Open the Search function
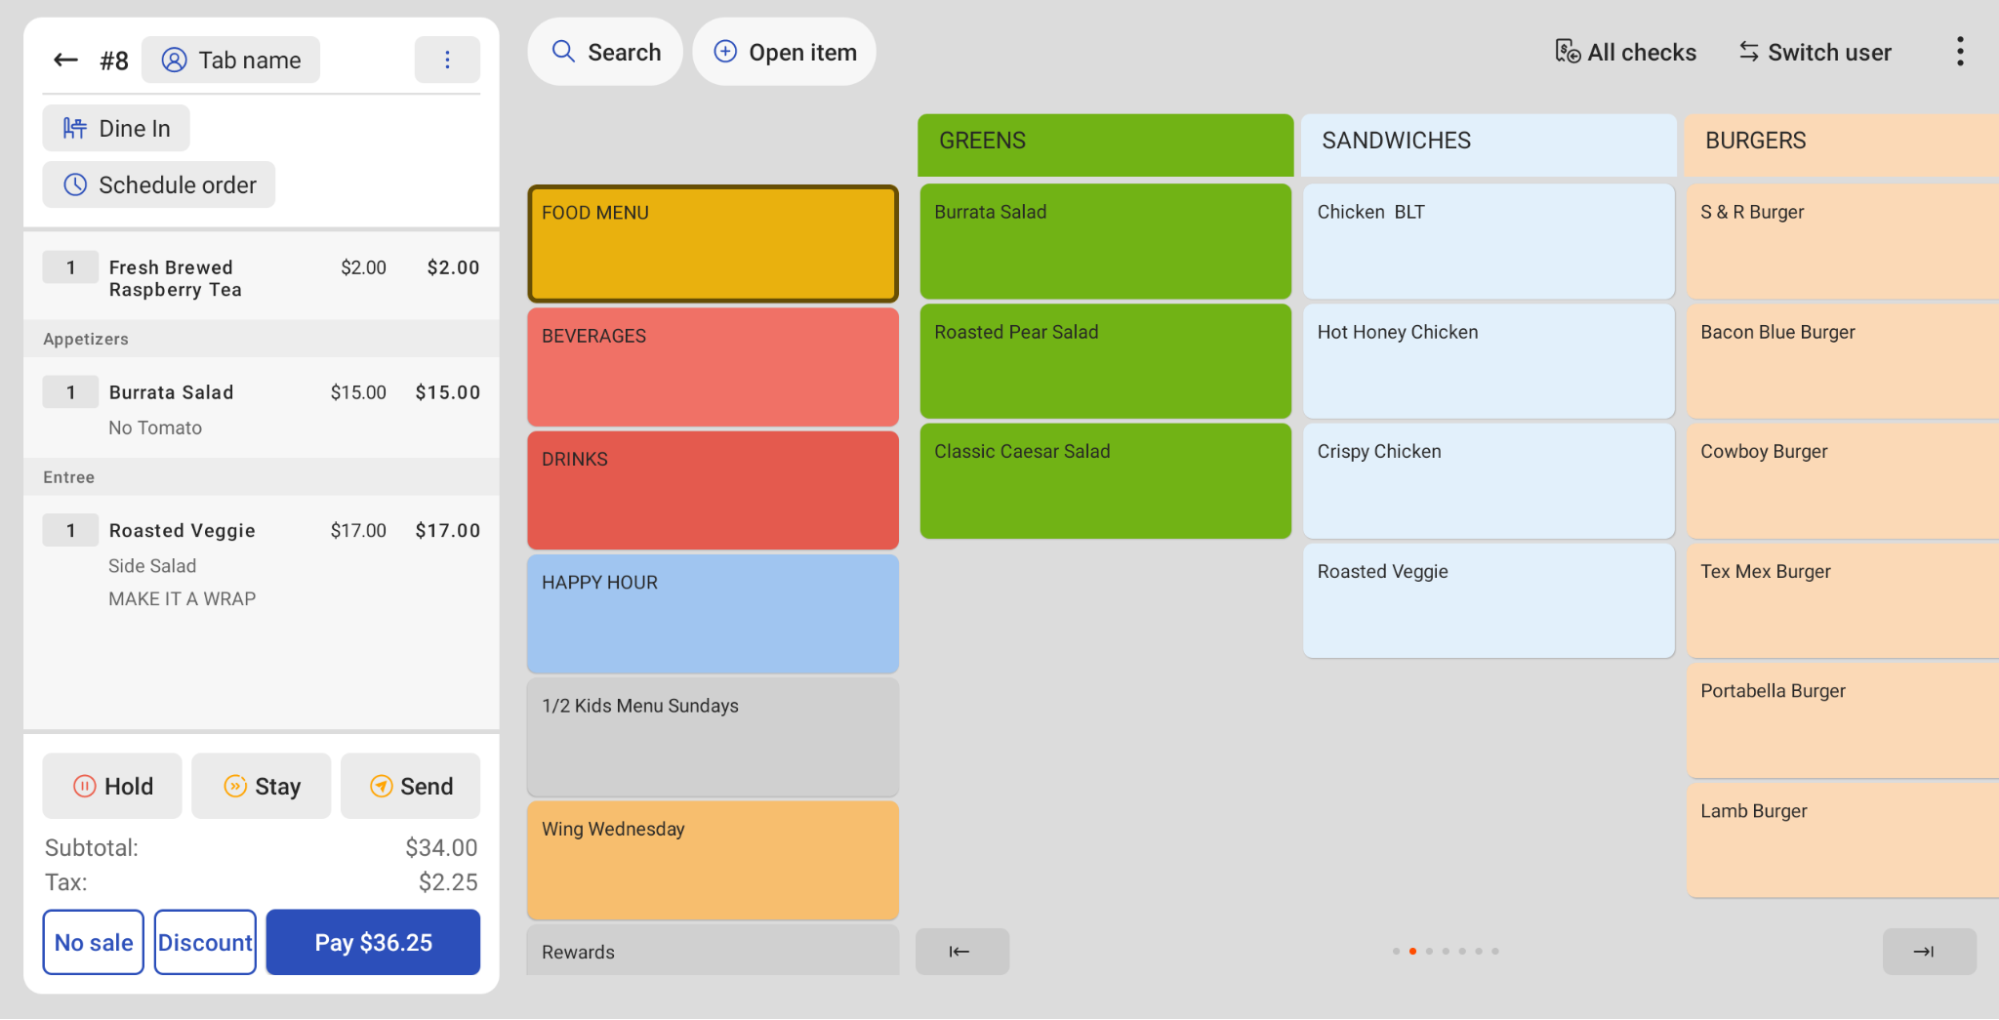This screenshot has height=1020, width=1999. point(605,51)
